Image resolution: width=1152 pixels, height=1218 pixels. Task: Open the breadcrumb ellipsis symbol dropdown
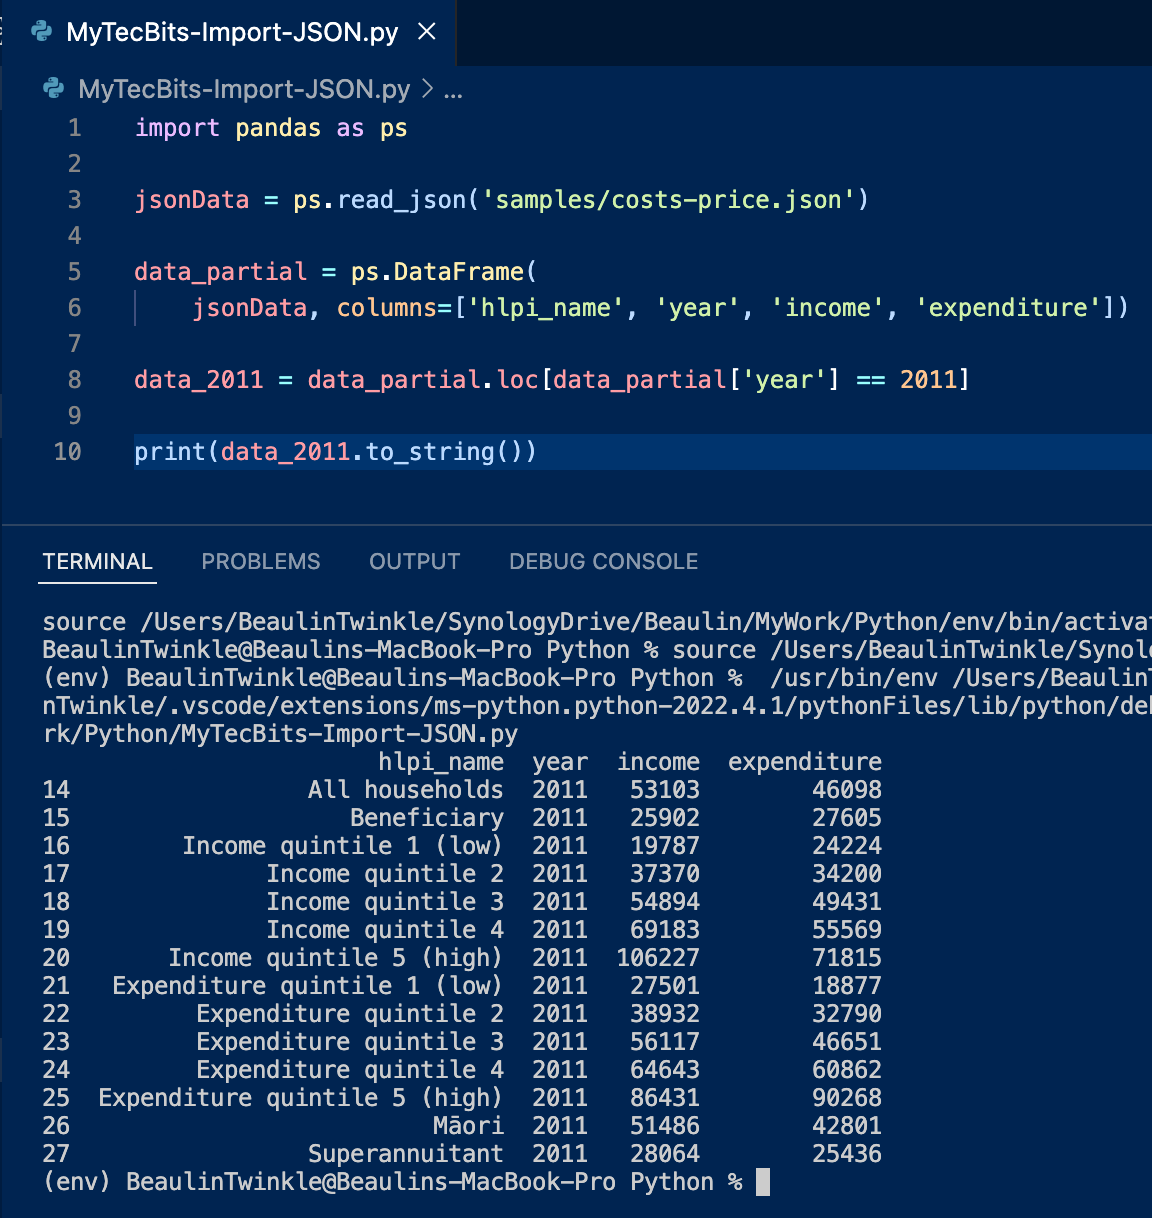(453, 90)
